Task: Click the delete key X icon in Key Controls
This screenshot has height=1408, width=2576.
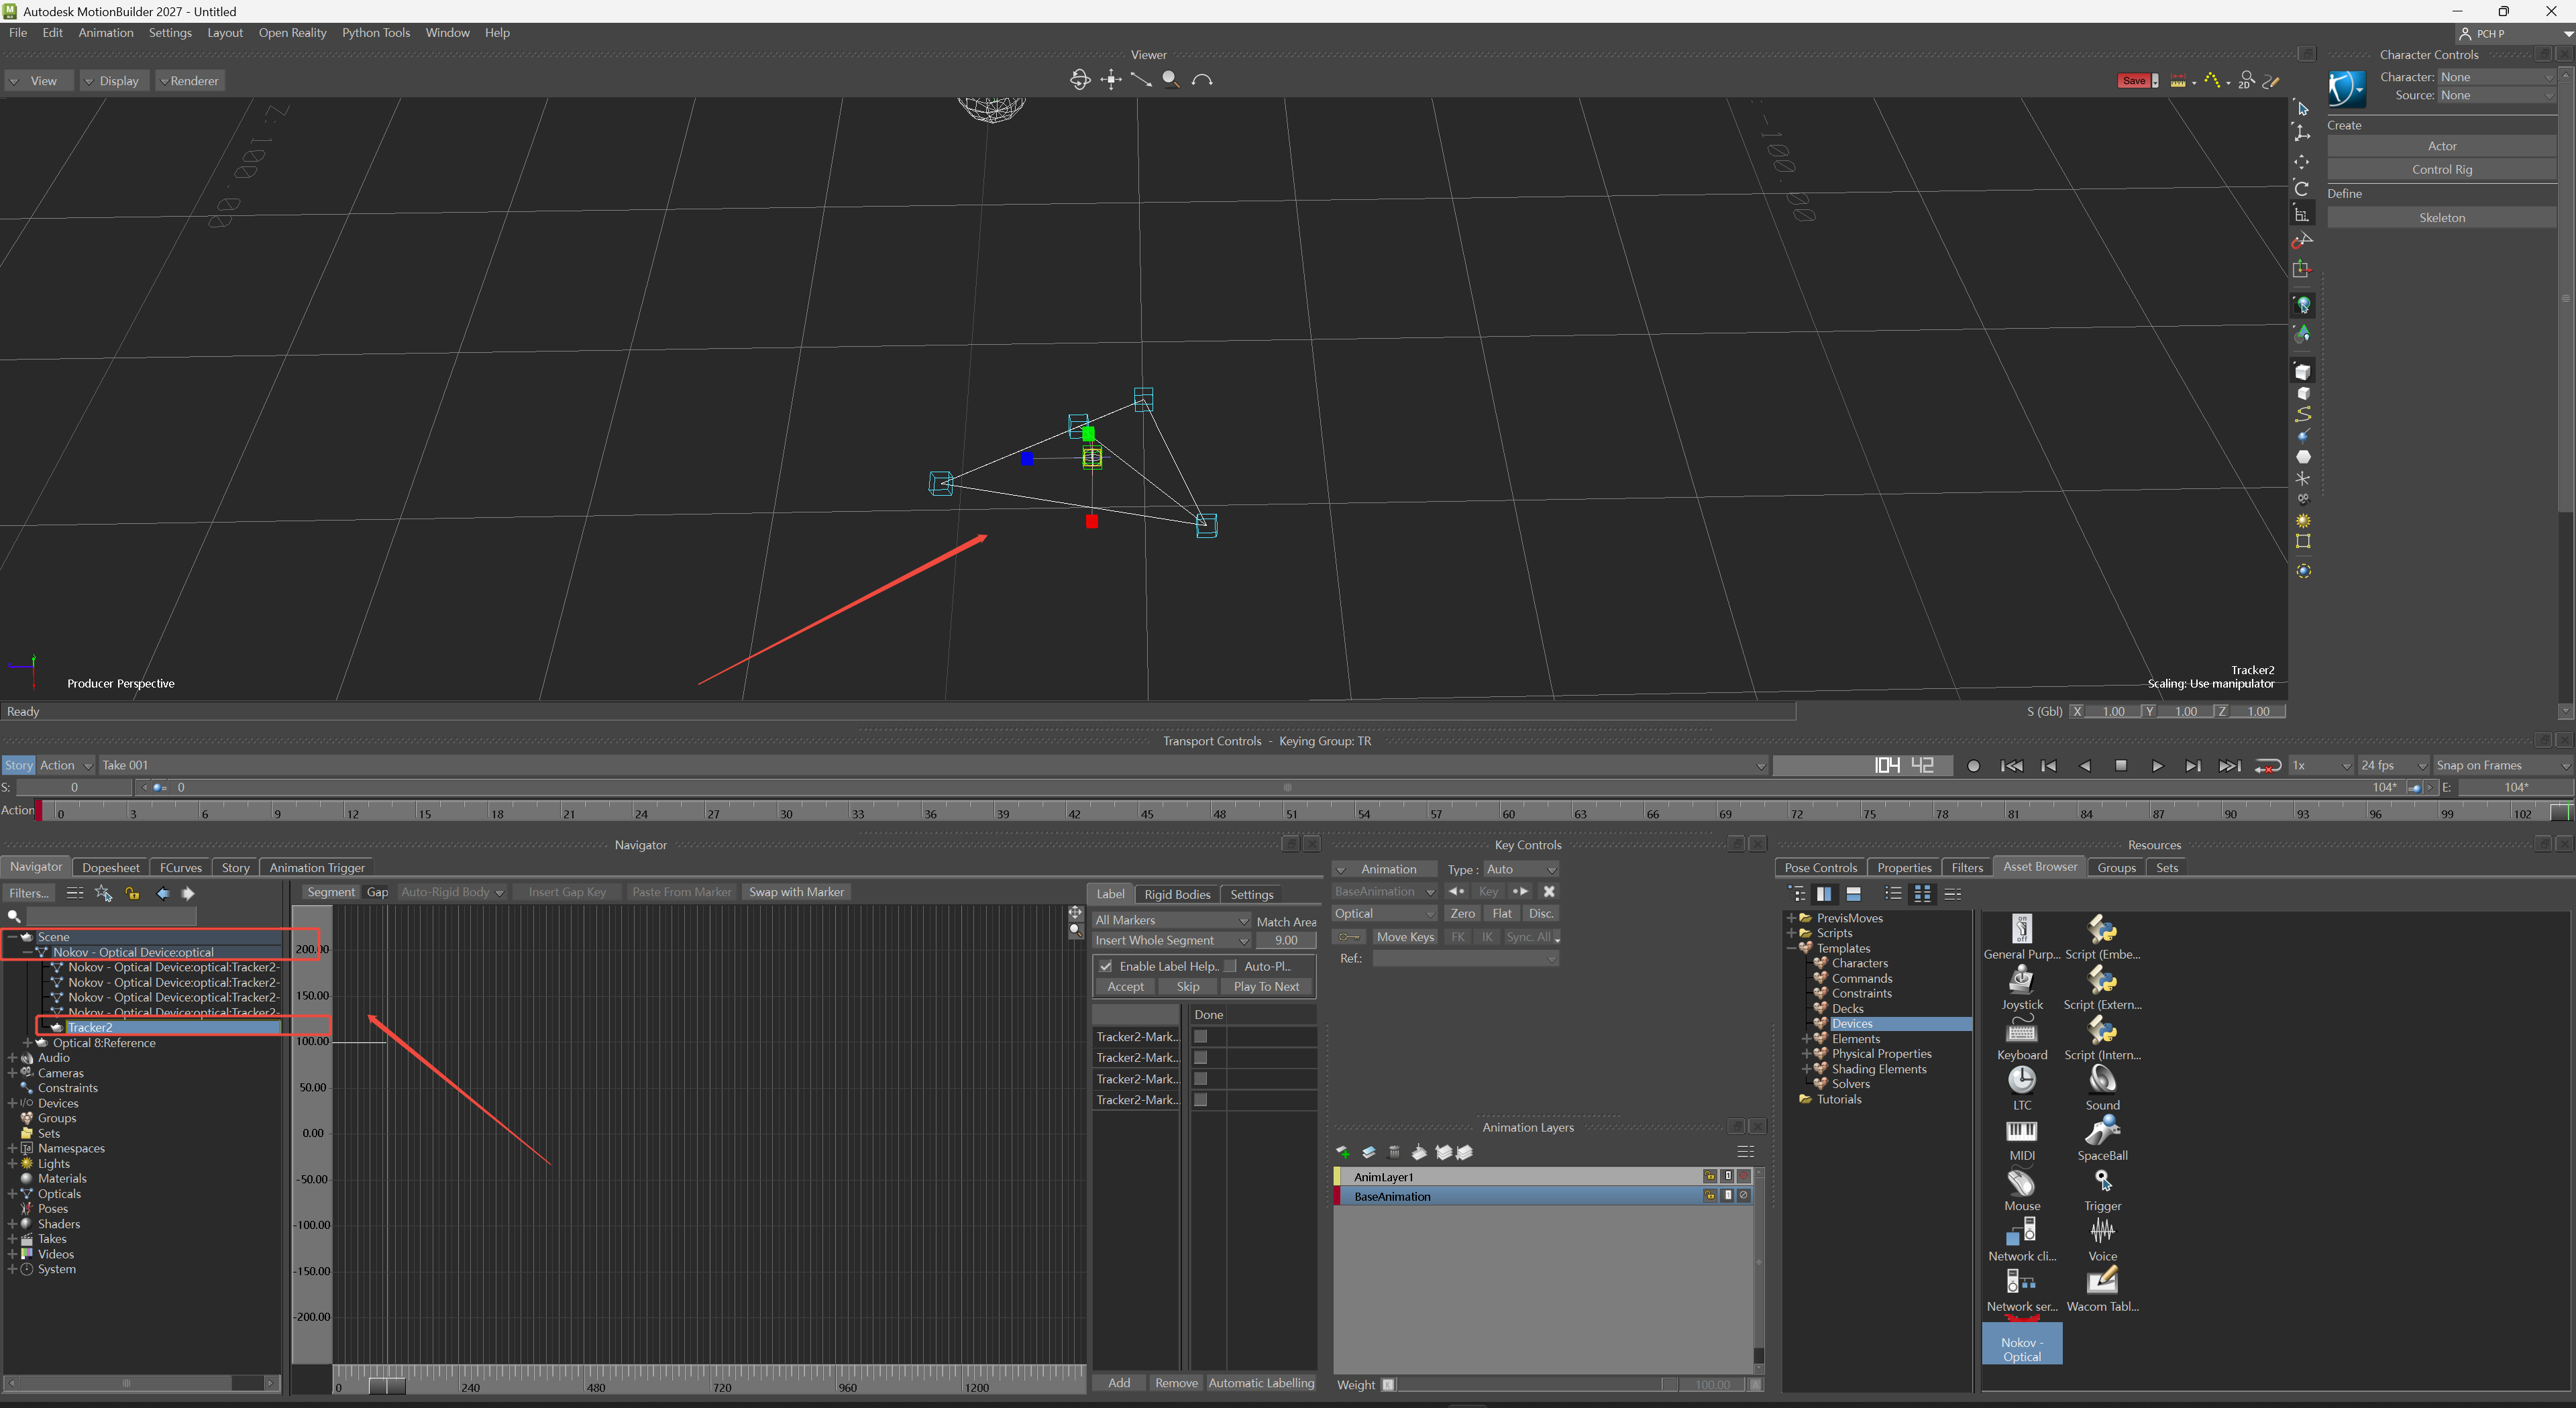Action: click(1549, 891)
